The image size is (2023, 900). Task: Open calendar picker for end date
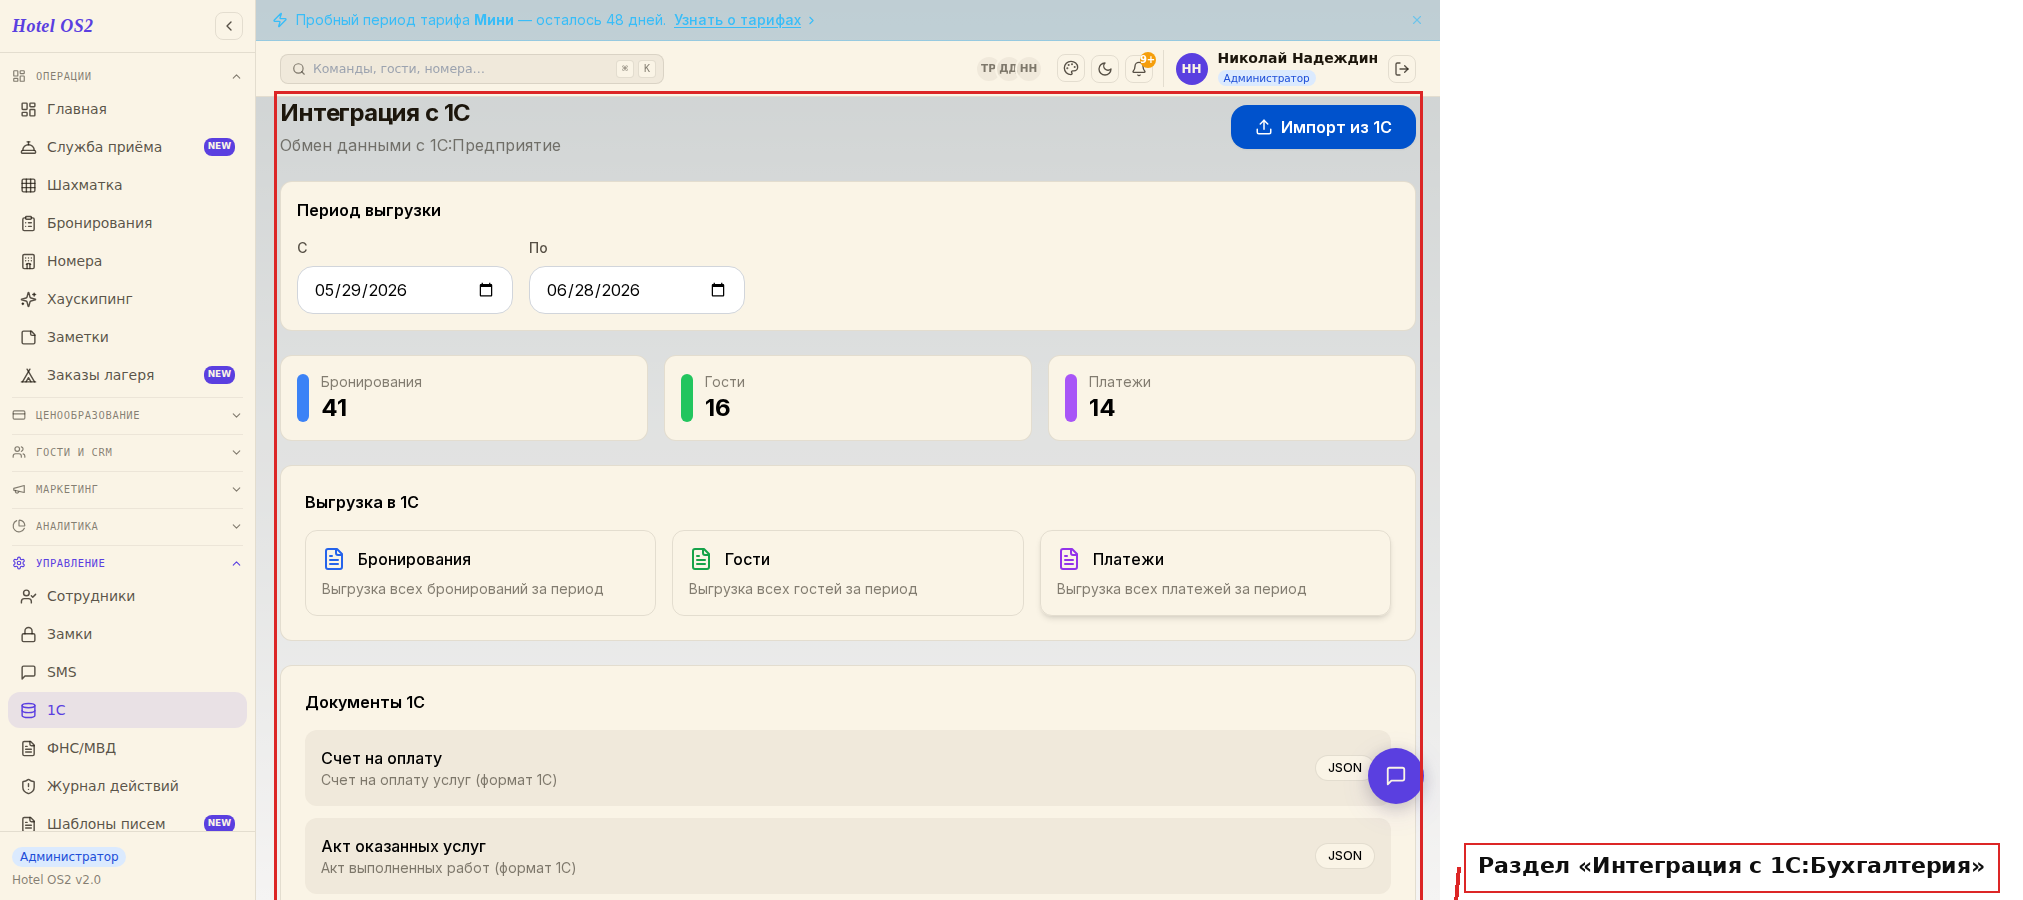pyautogui.click(x=718, y=290)
